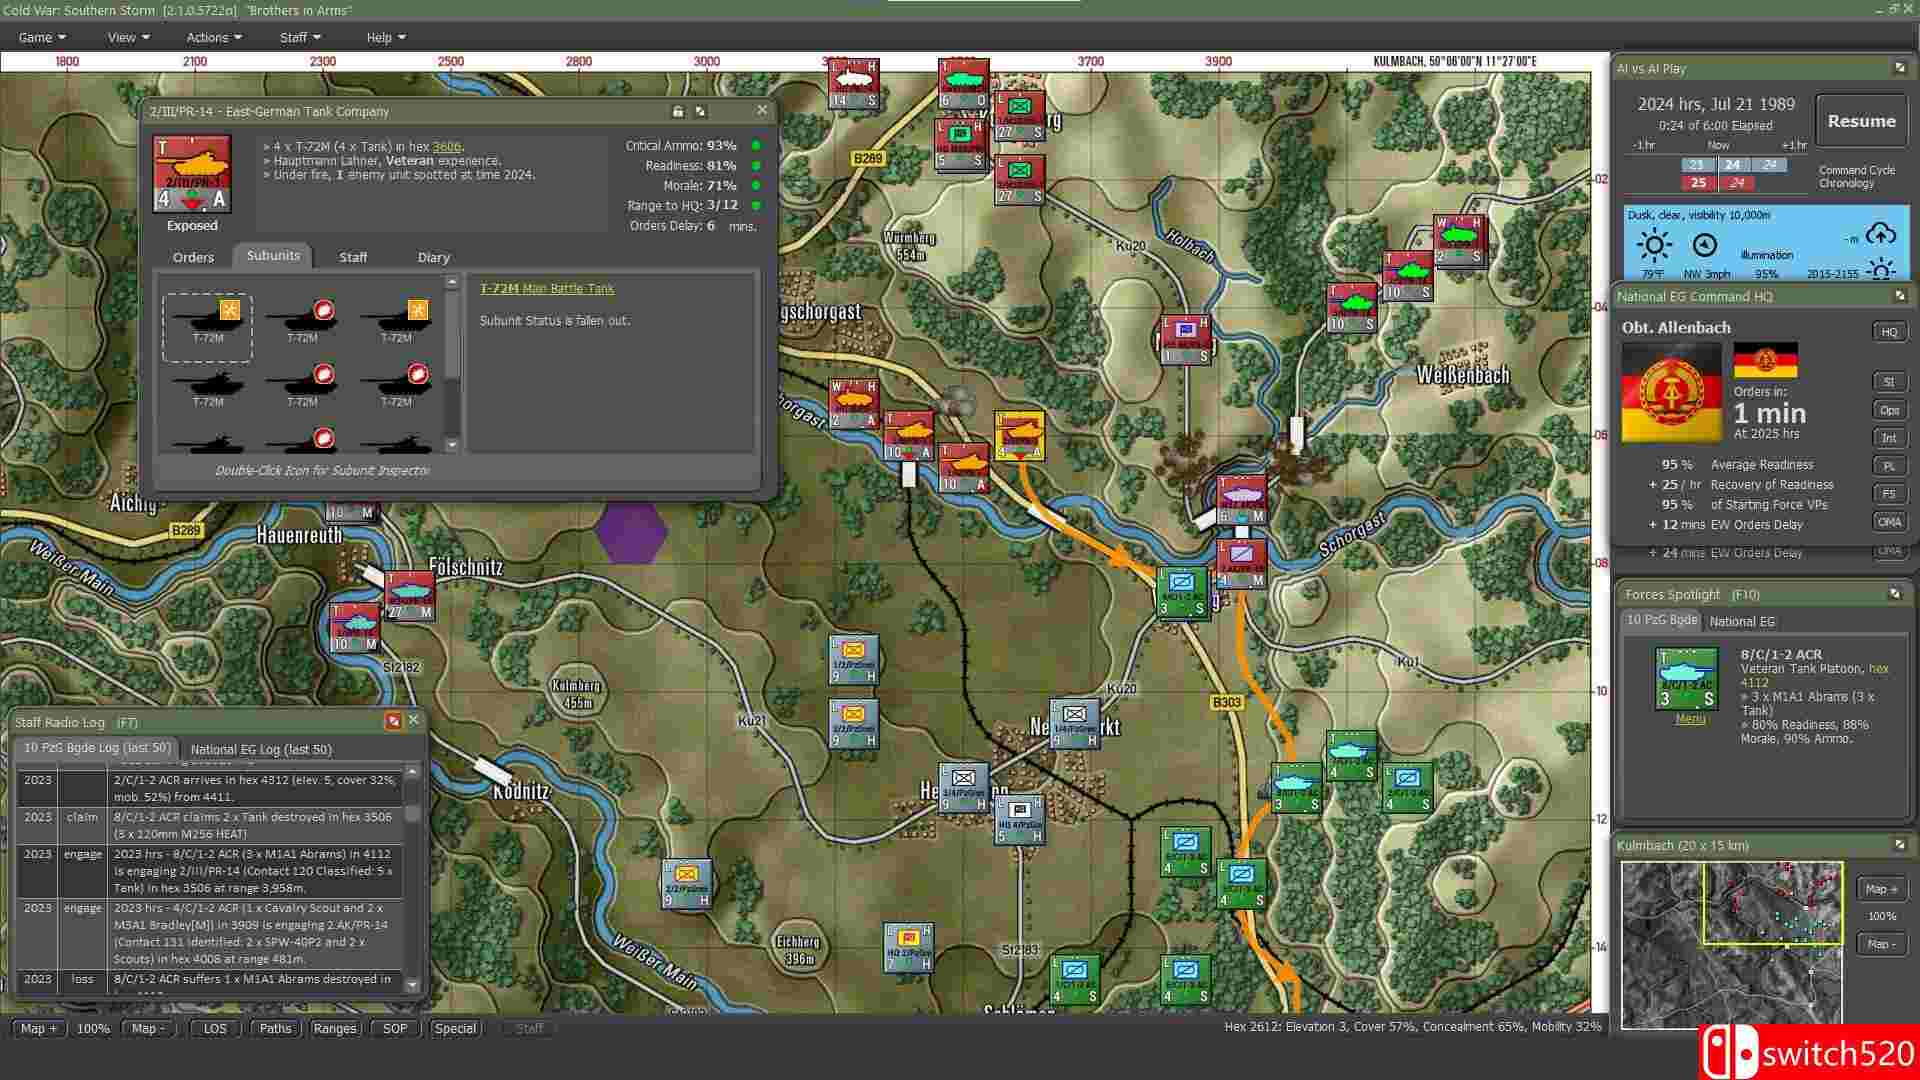Click the weather forecast cloud icon
Image resolution: width=1920 pixels, height=1080 pixels.
1880,235
